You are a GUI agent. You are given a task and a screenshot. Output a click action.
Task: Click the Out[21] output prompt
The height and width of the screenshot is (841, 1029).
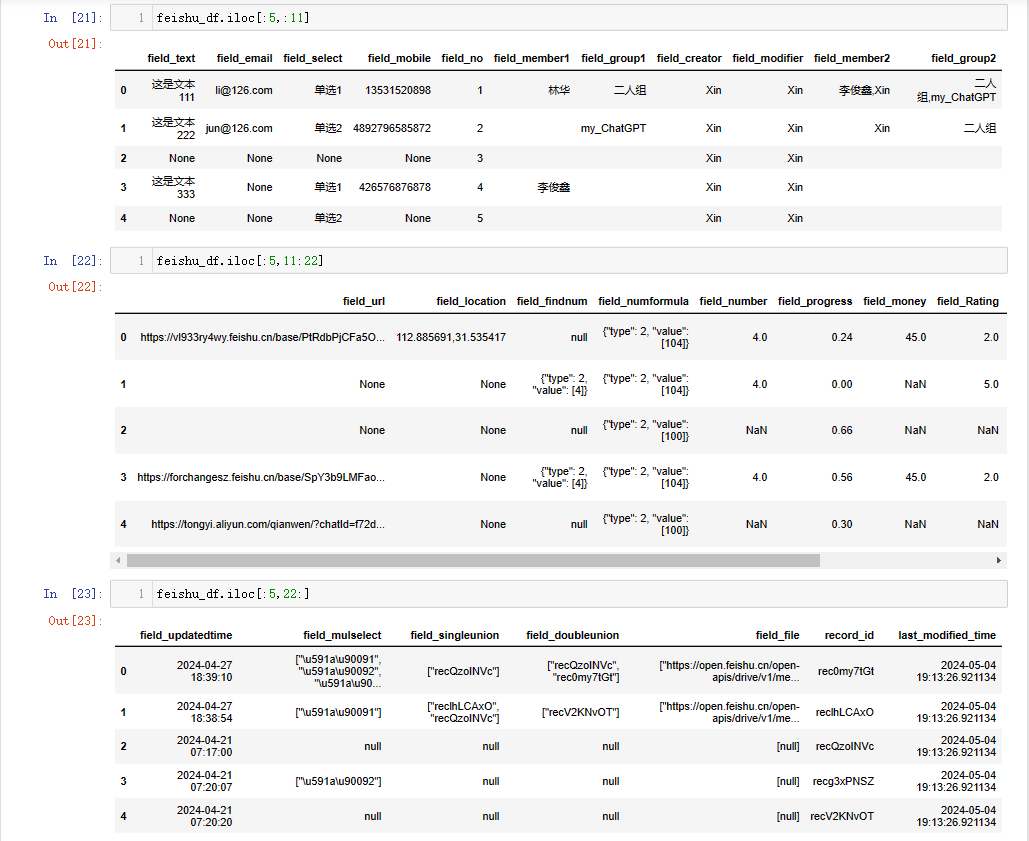(75, 43)
